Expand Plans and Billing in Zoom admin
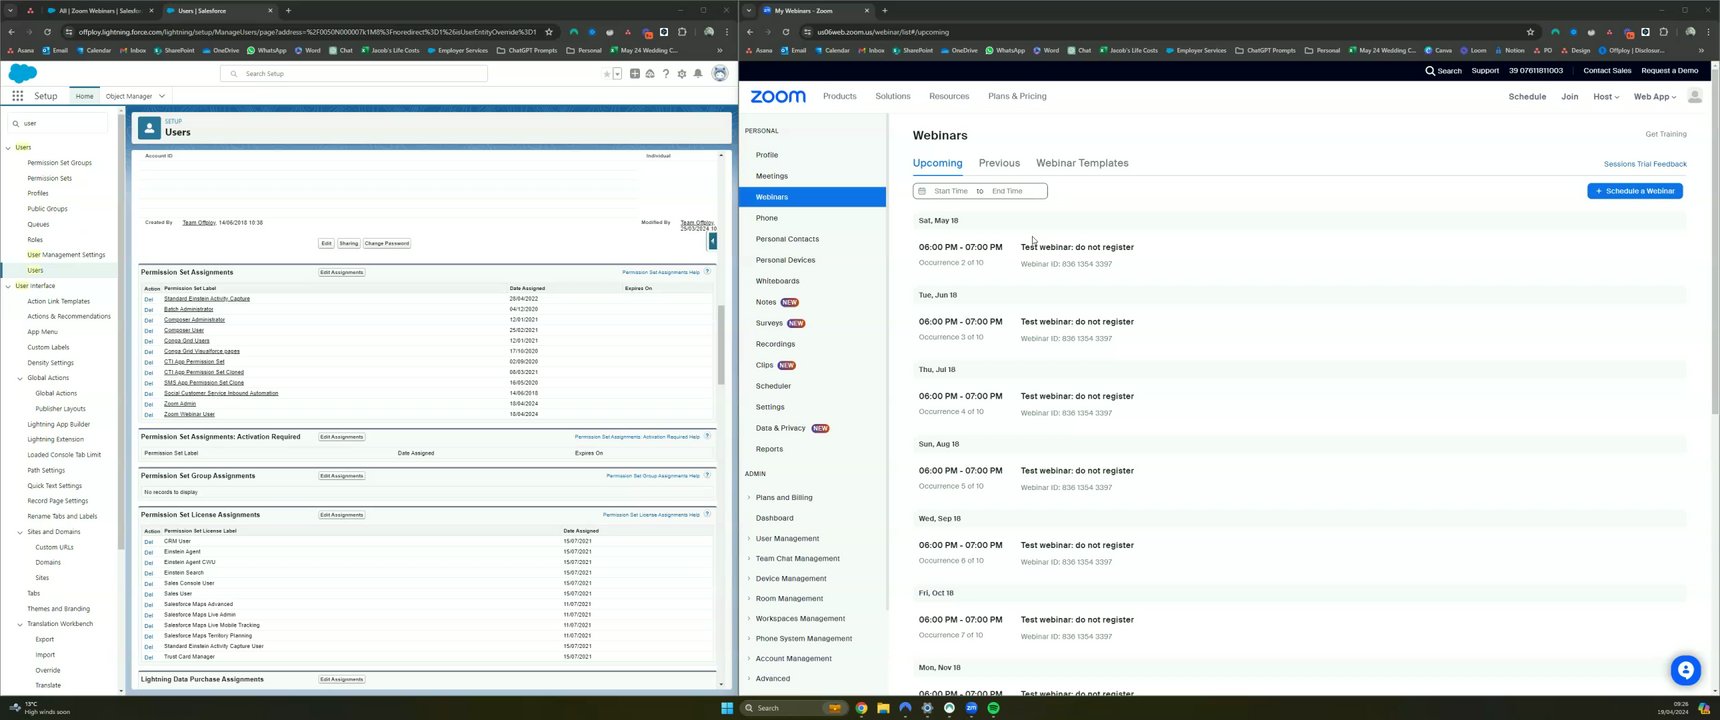The height and width of the screenshot is (720, 1720). (x=749, y=497)
